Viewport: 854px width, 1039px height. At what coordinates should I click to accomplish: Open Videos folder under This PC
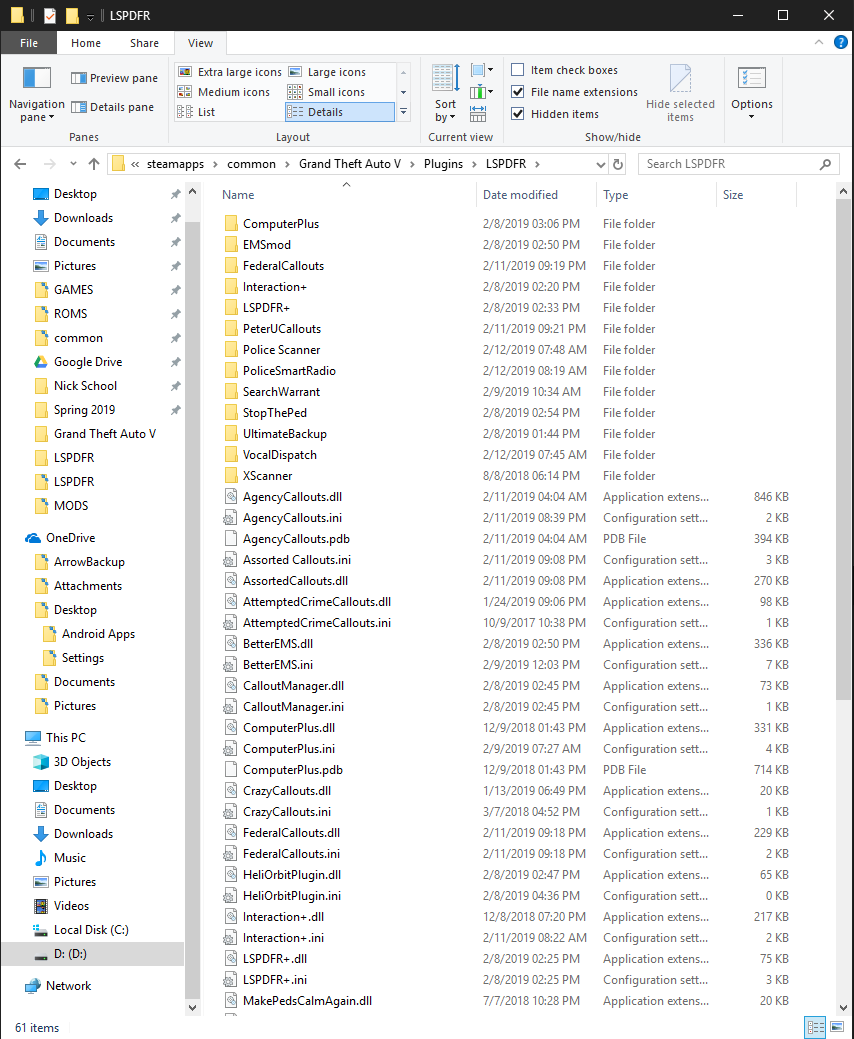(71, 906)
